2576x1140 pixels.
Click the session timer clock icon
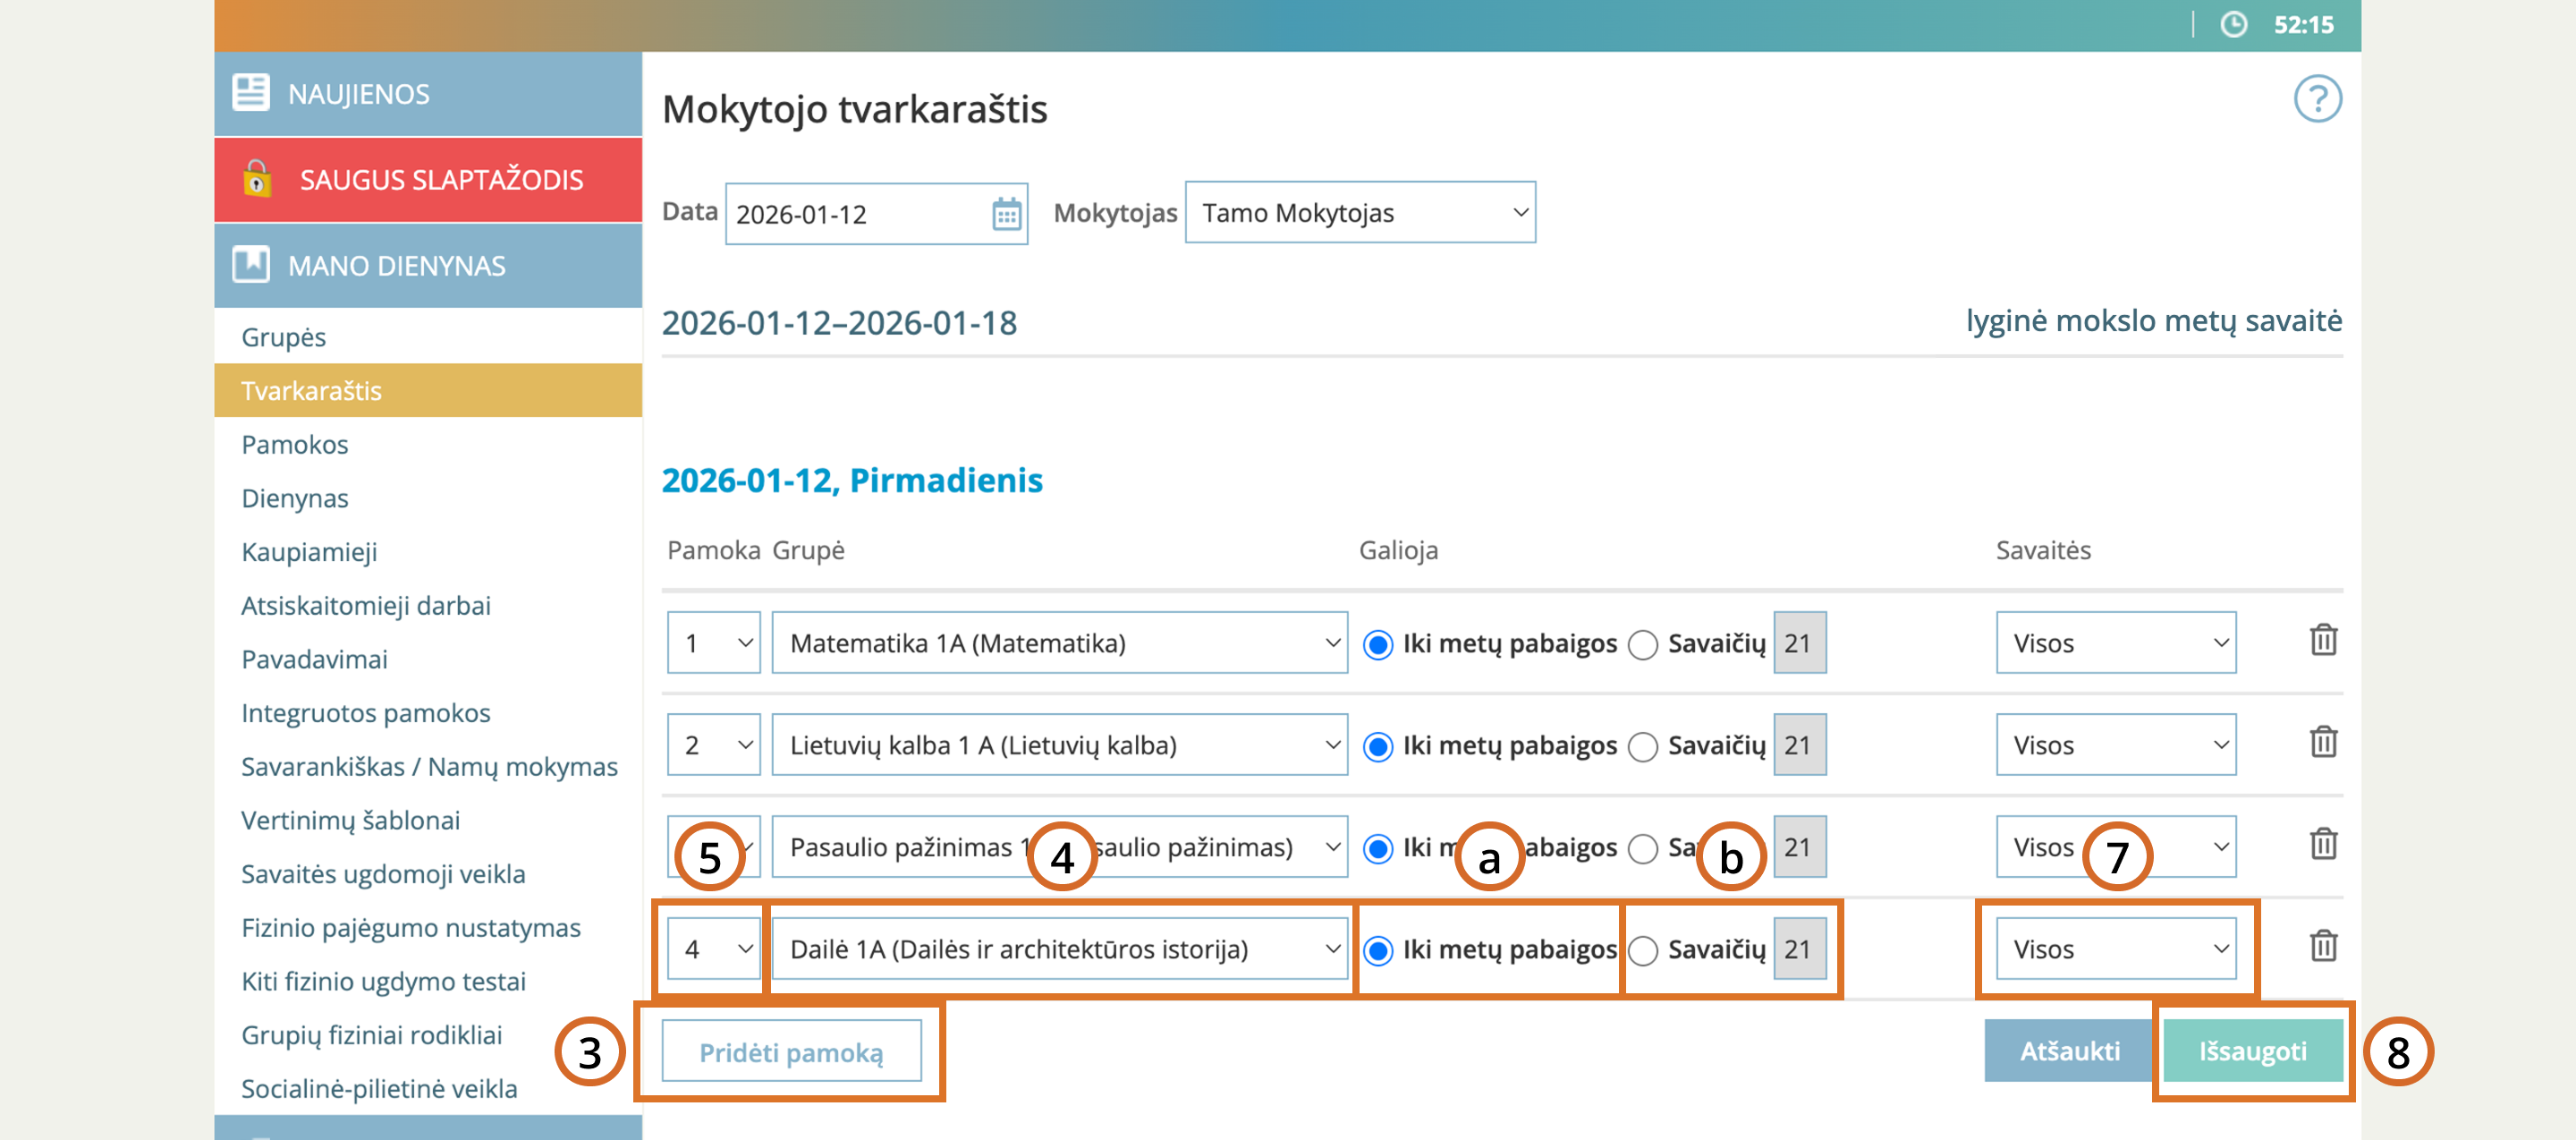2233,25
